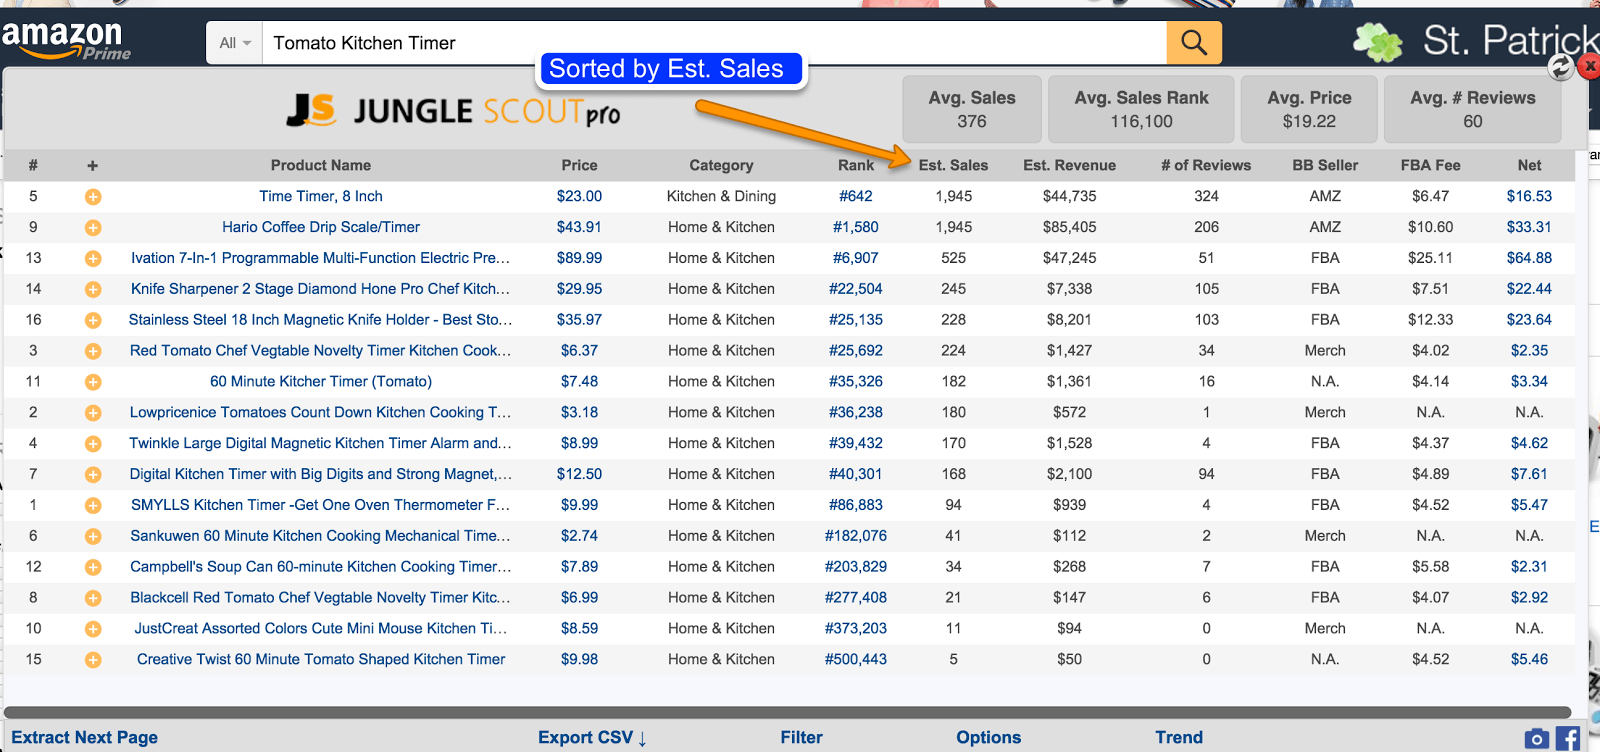Open the Trend view
This screenshot has width=1600, height=752.
[x=1179, y=737]
